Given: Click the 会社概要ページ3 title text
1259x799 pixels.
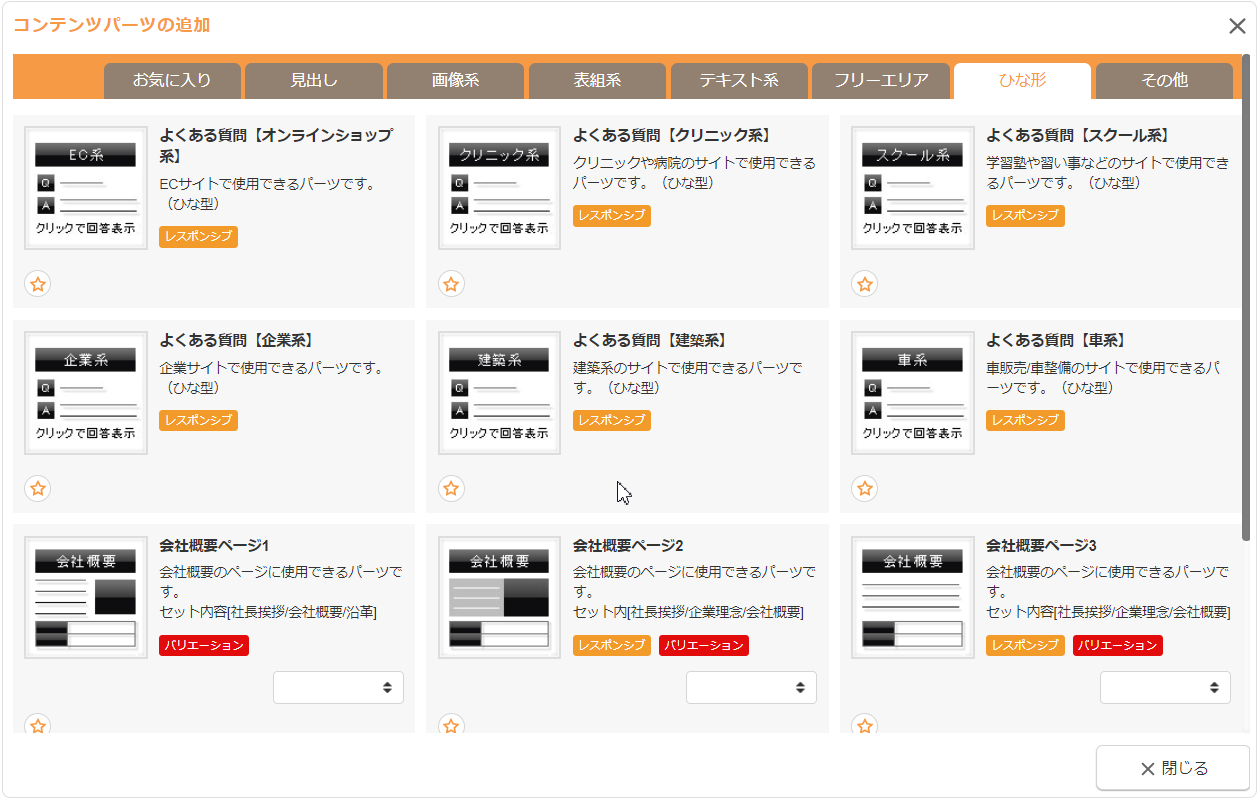Looking at the screenshot, I should pyautogui.click(x=1041, y=546).
